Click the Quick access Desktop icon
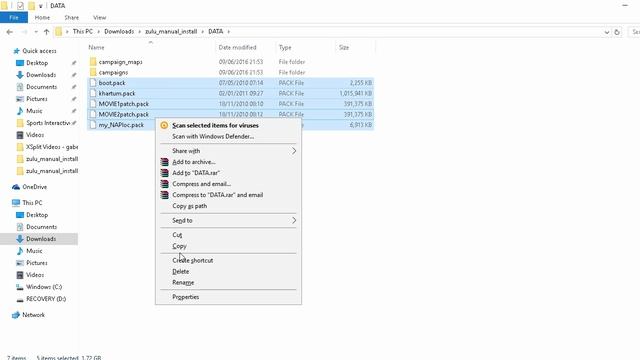The height and width of the screenshot is (360, 640). [20, 63]
